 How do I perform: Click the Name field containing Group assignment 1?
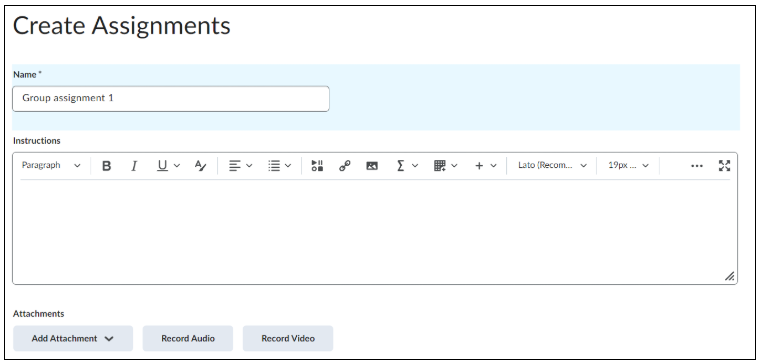[171, 99]
